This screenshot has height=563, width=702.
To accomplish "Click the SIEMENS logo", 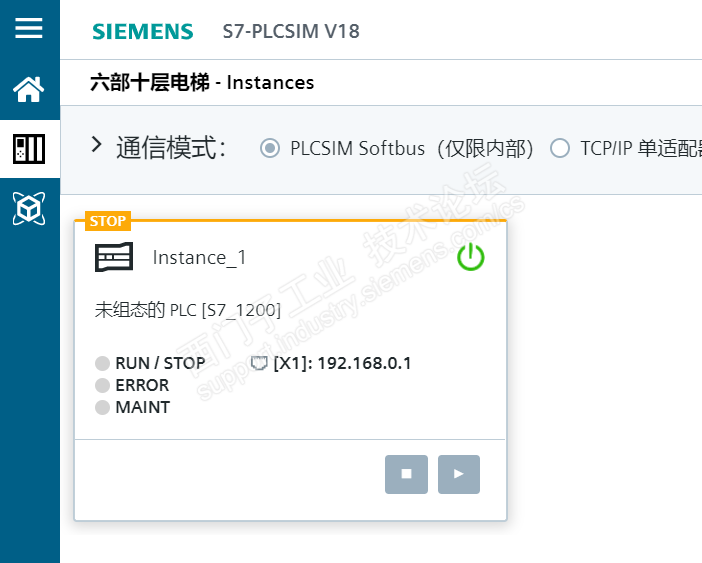I will 143,32.
